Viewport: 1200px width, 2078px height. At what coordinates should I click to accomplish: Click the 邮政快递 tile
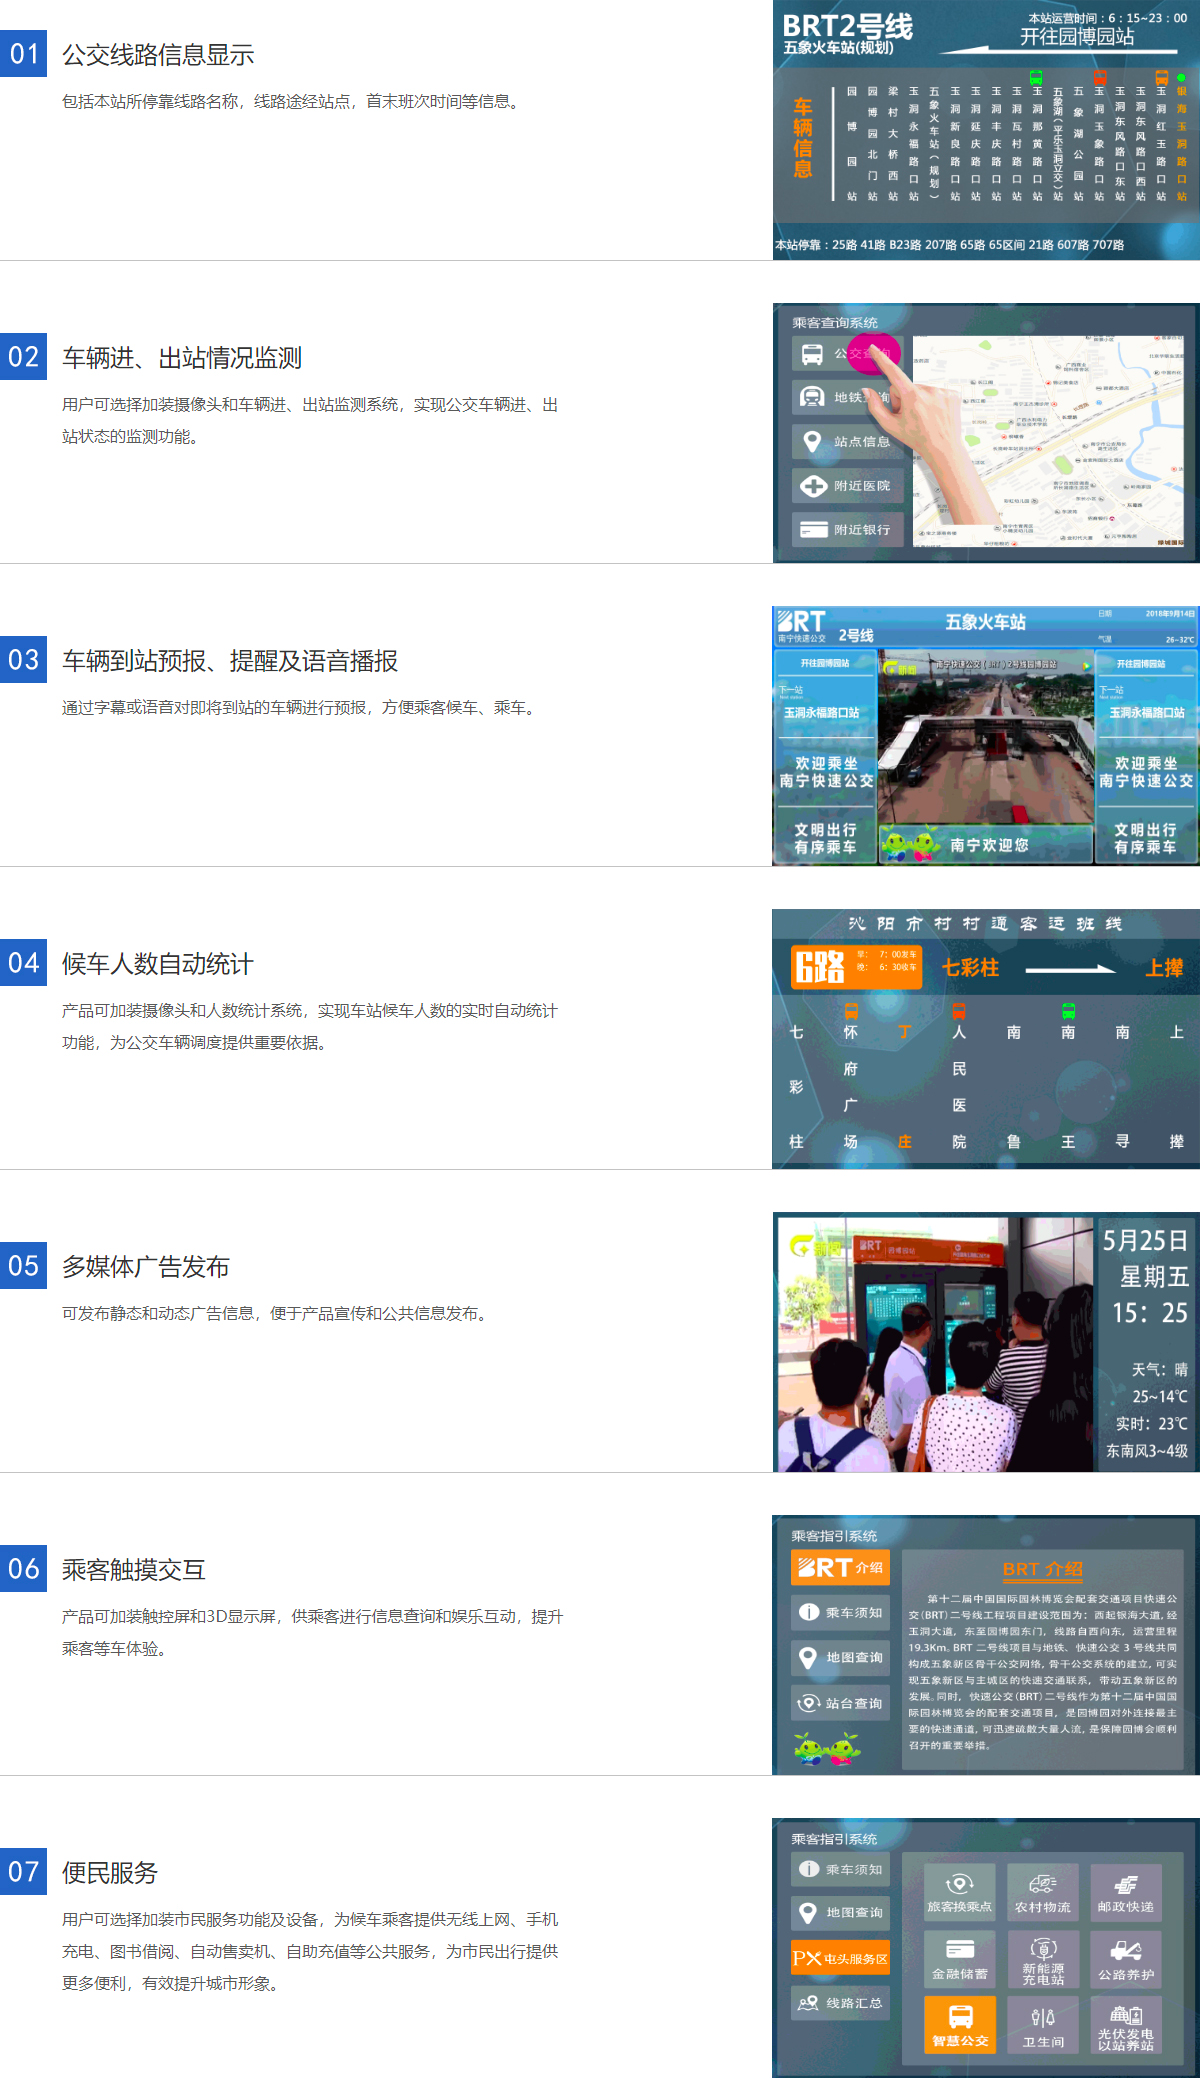click(1126, 1892)
